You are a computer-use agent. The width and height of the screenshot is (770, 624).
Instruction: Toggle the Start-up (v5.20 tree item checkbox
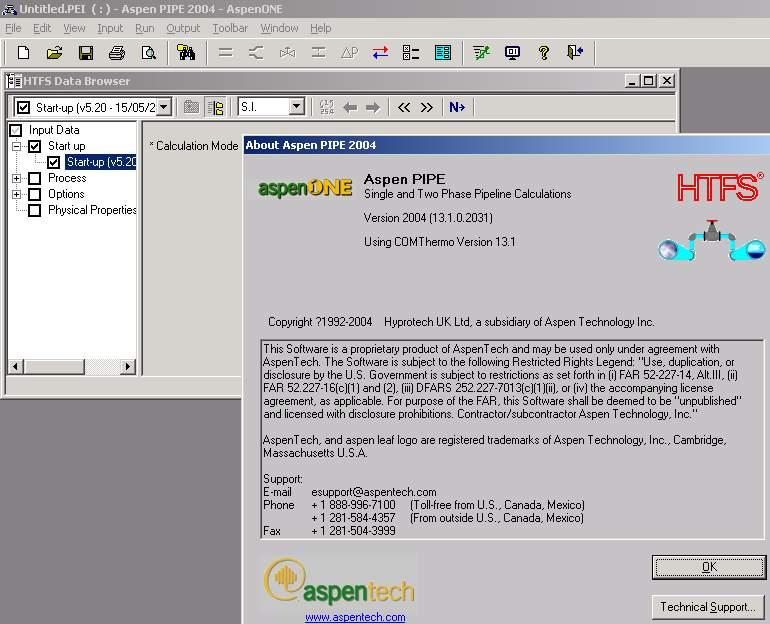coord(54,162)
